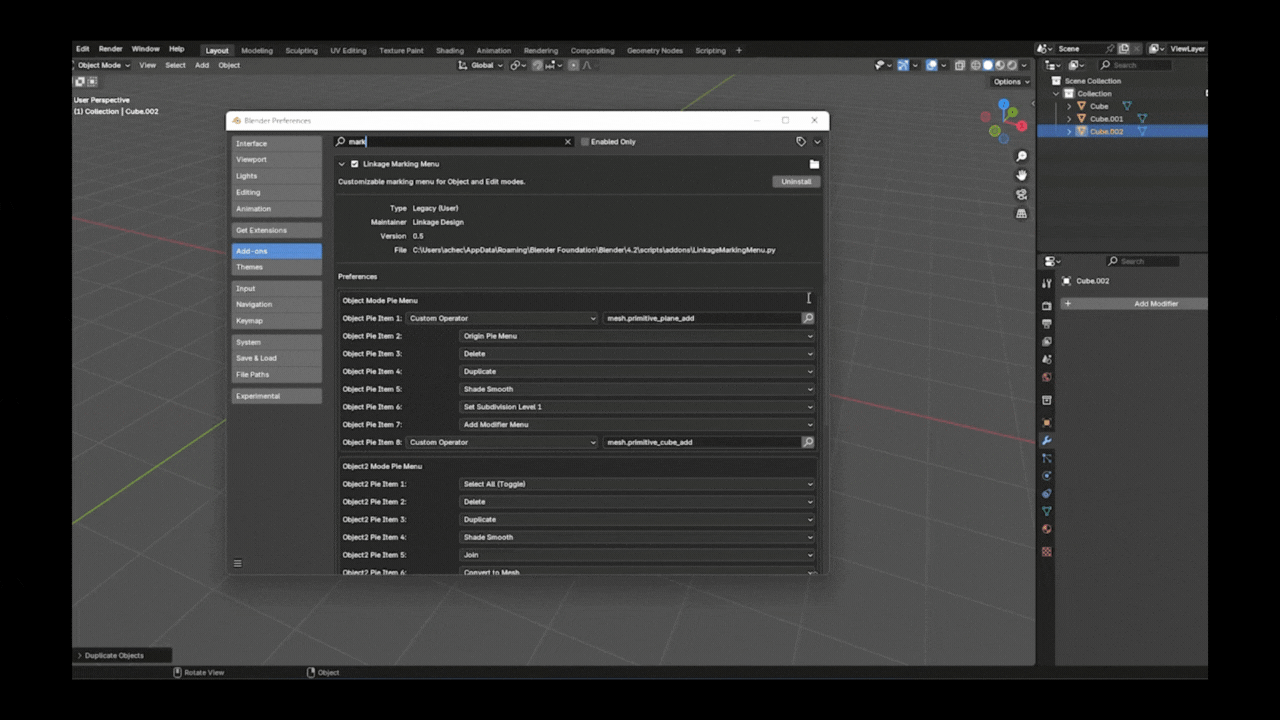Open File Paths preferences section

point(277,375)
